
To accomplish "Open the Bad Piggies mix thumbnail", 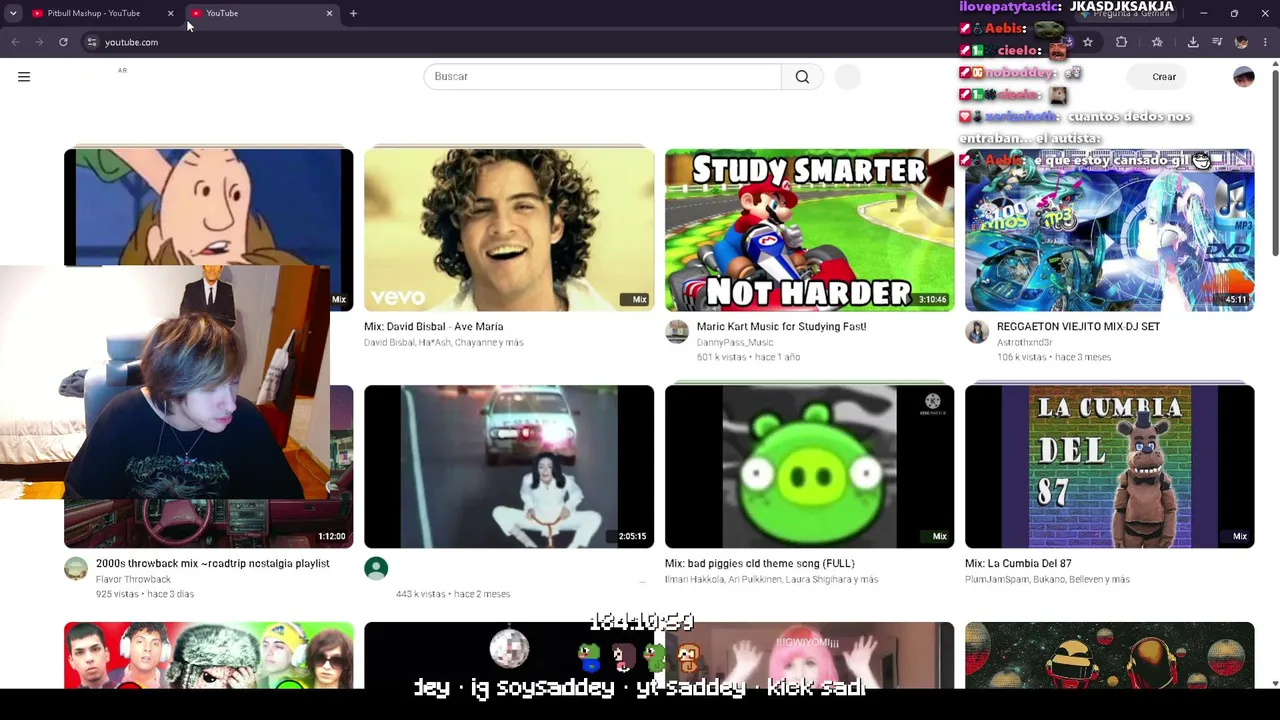I will pos(809,467).
